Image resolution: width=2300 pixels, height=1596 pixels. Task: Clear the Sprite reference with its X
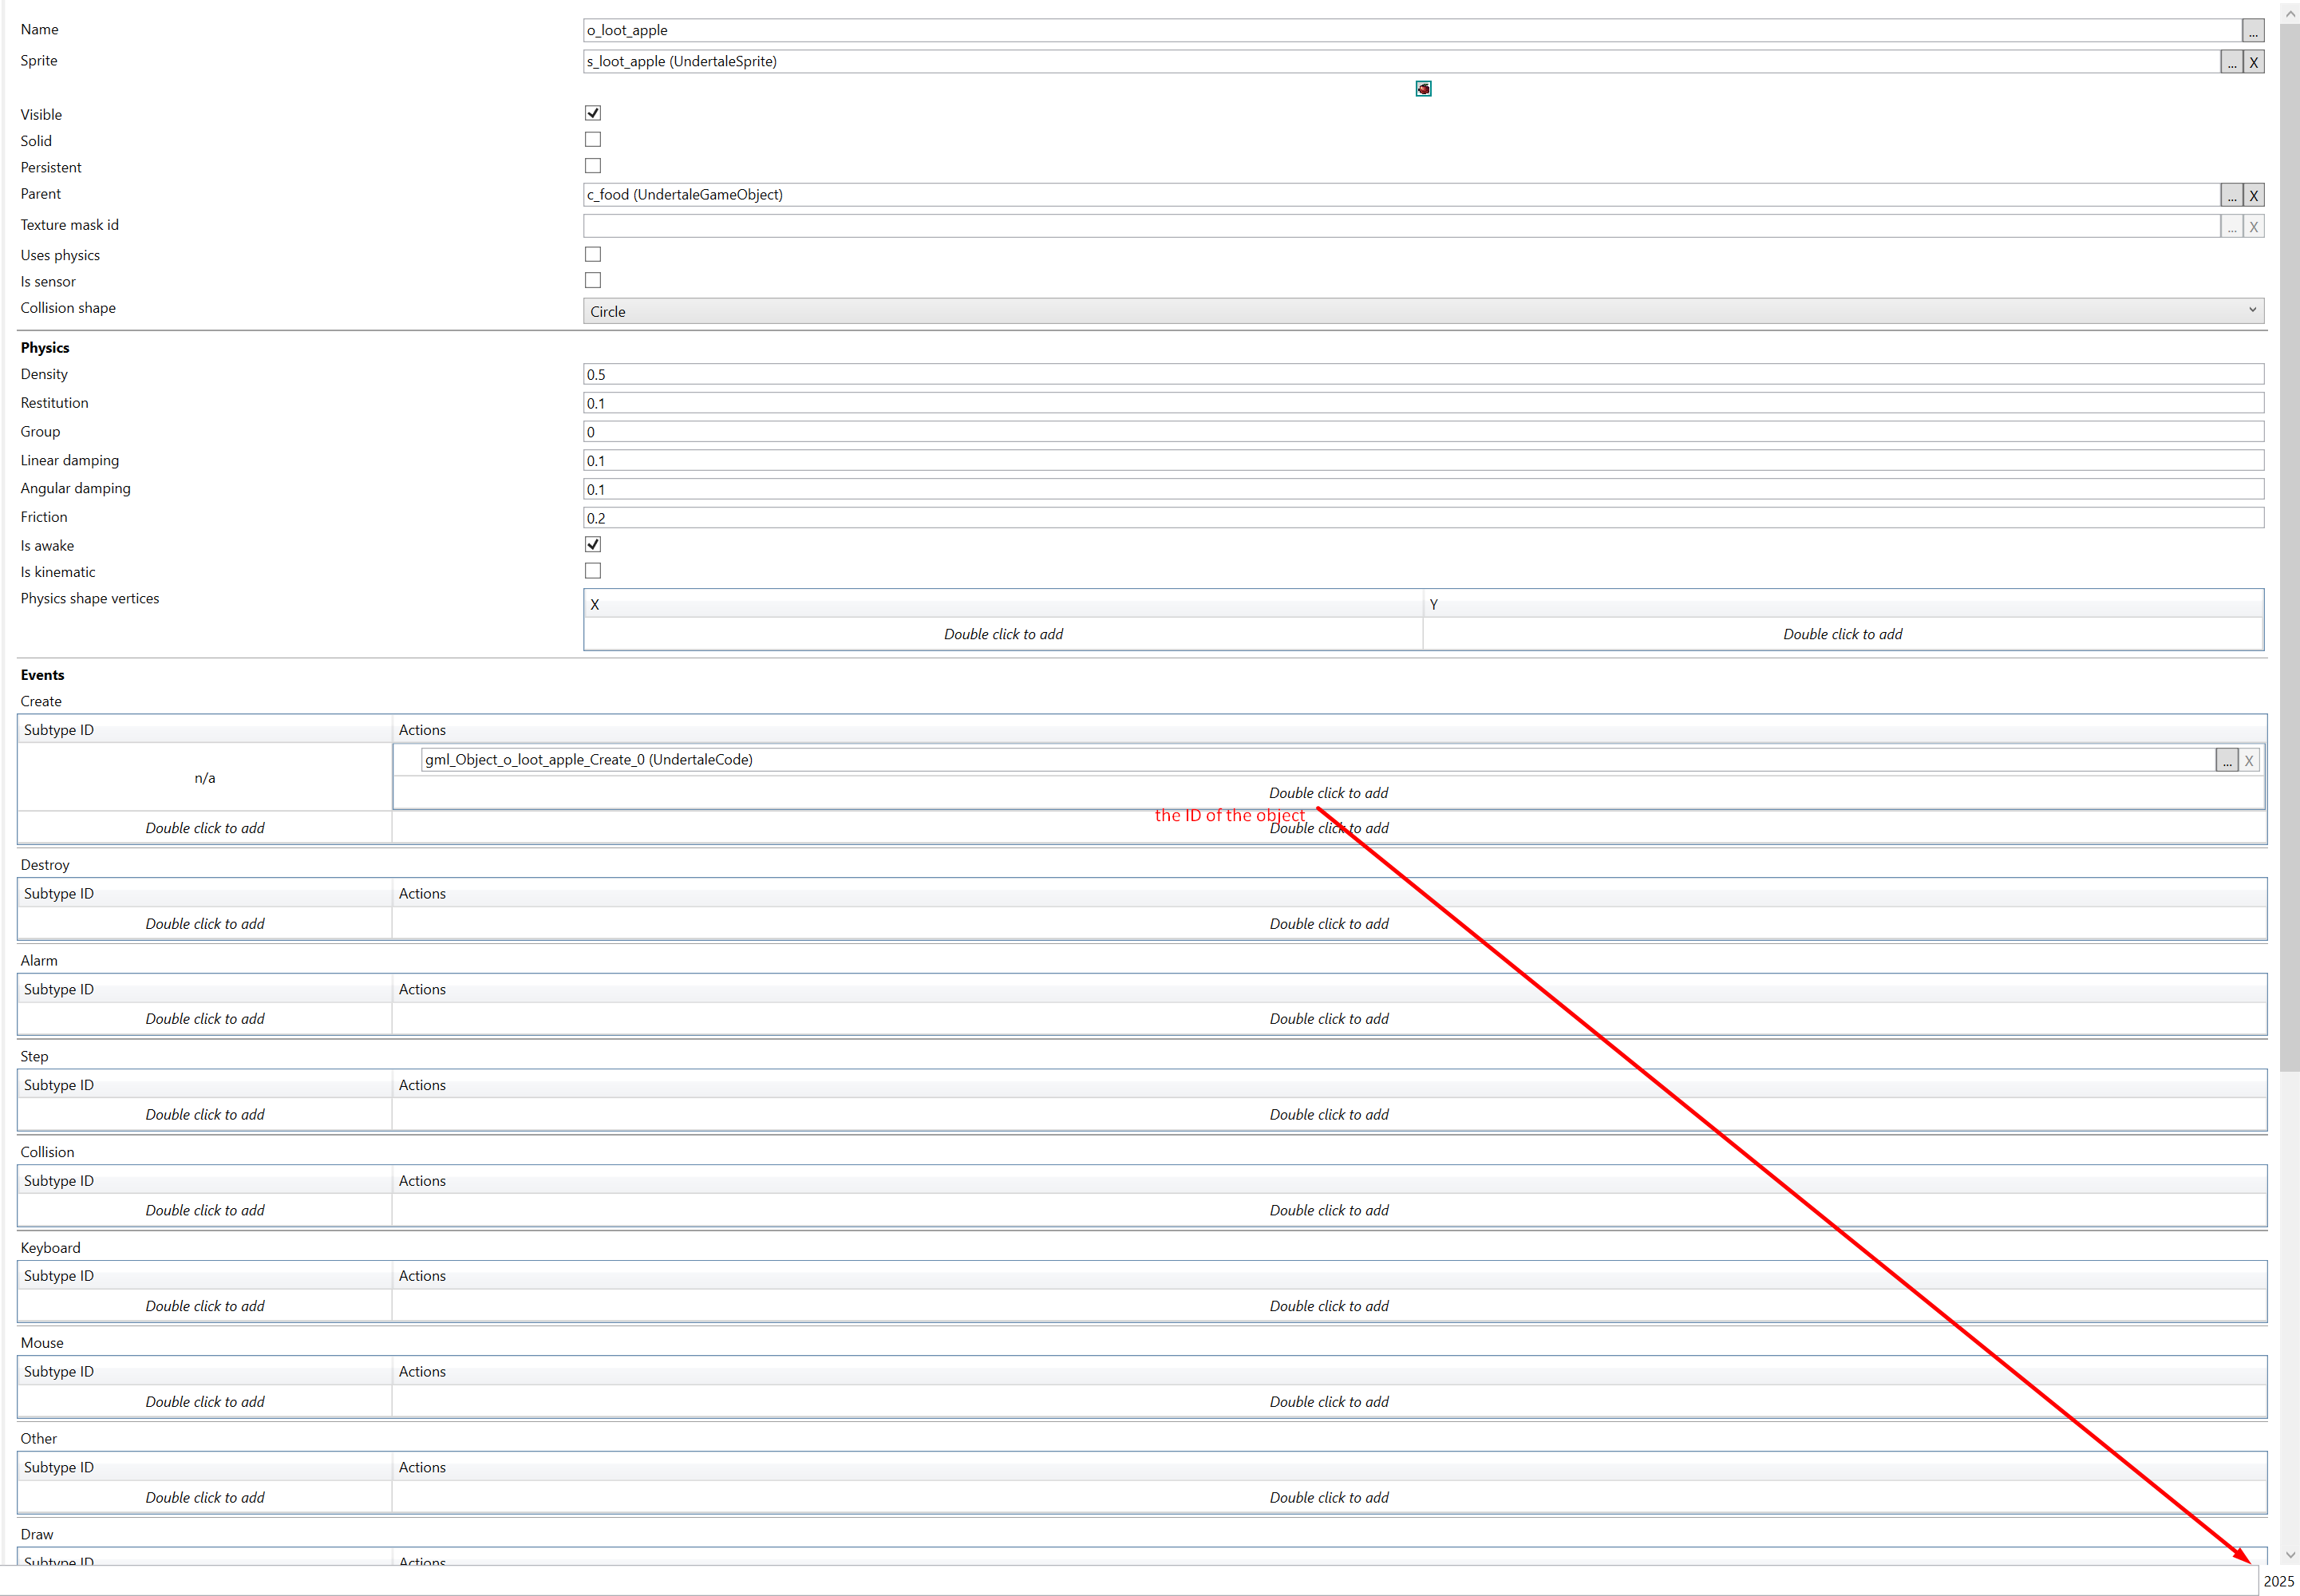[x=2253, y=62]
